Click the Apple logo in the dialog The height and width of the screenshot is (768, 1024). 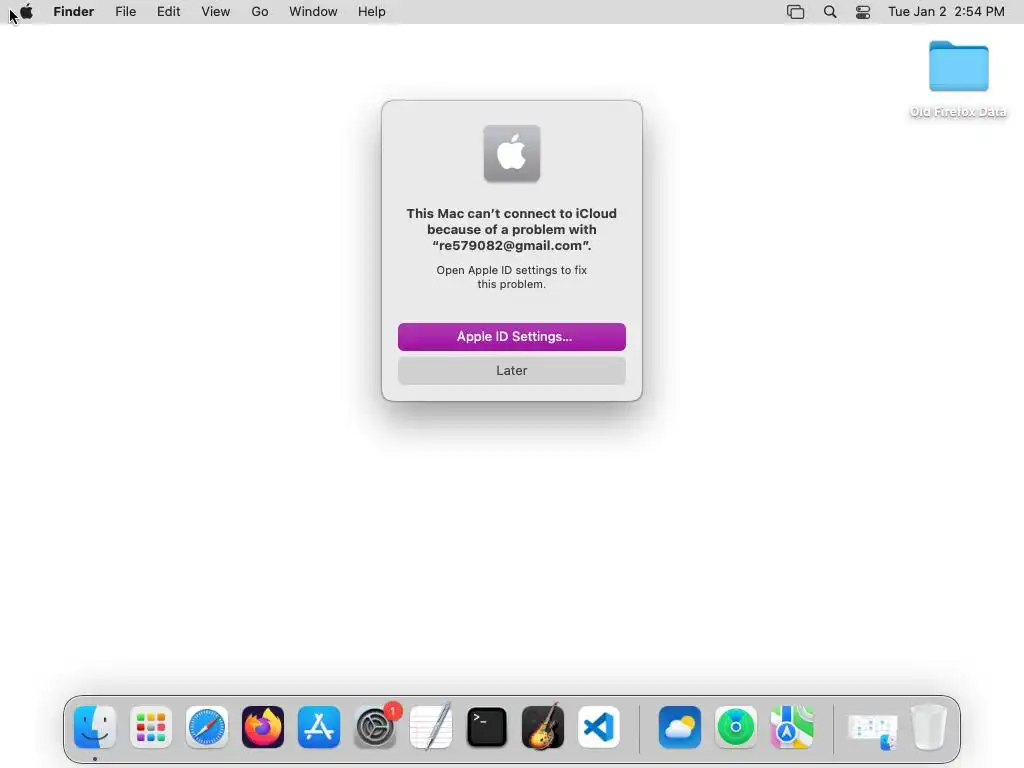(x=512, y=153)
